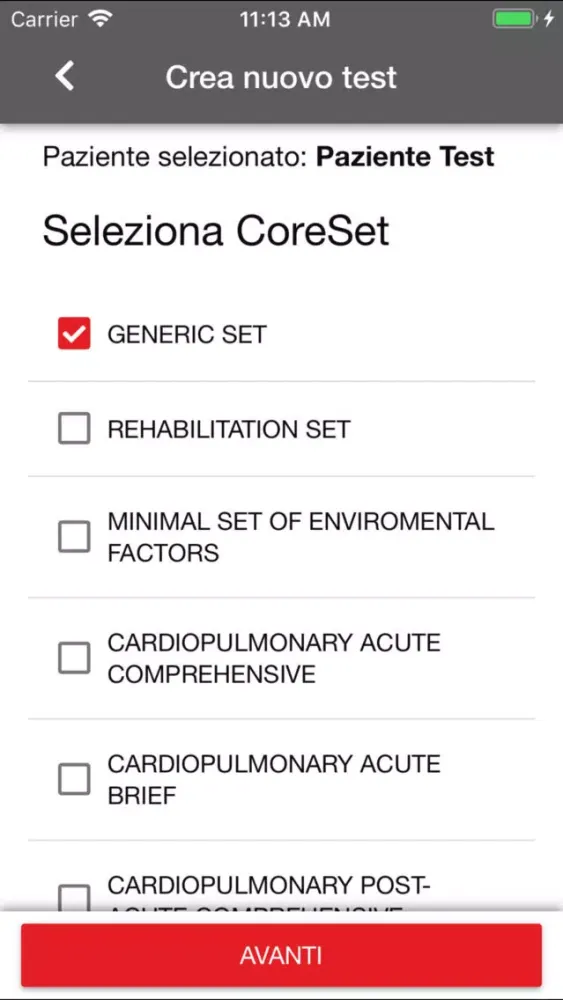Screen dimensions: 563x1000
Task: Toggle the CARDIOPULMONARY POST-ACUTE COMPREHENSIVE checkbox
Action: [x=74, y=897]
